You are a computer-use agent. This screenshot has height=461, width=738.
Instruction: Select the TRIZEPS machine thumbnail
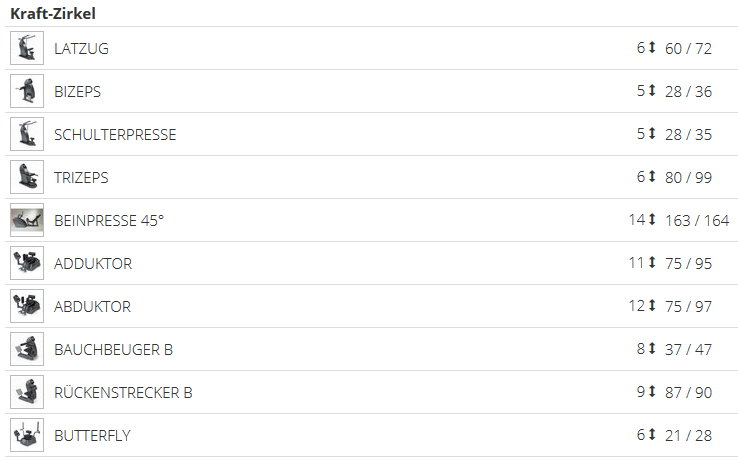27,177
